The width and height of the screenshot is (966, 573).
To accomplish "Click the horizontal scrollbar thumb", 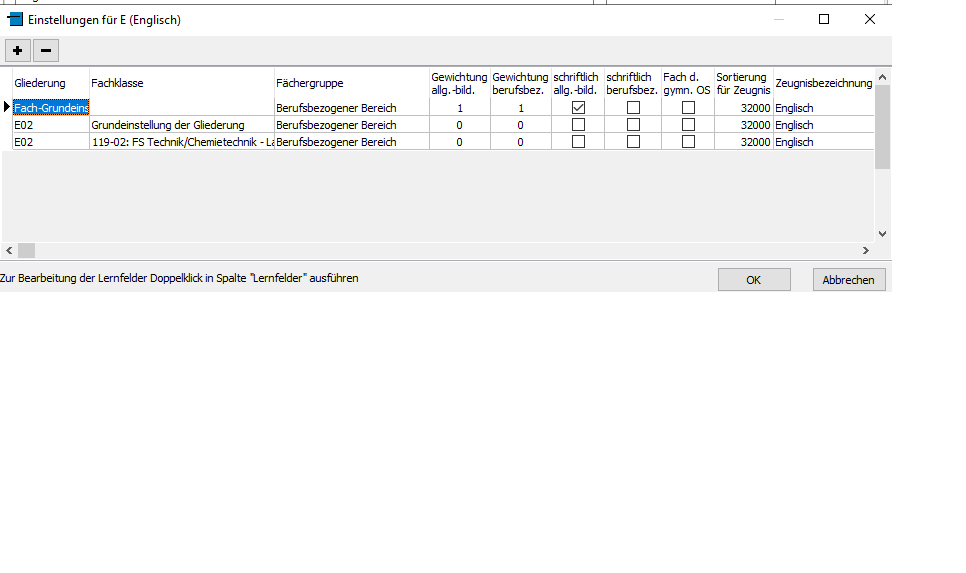I will (26, 250).
